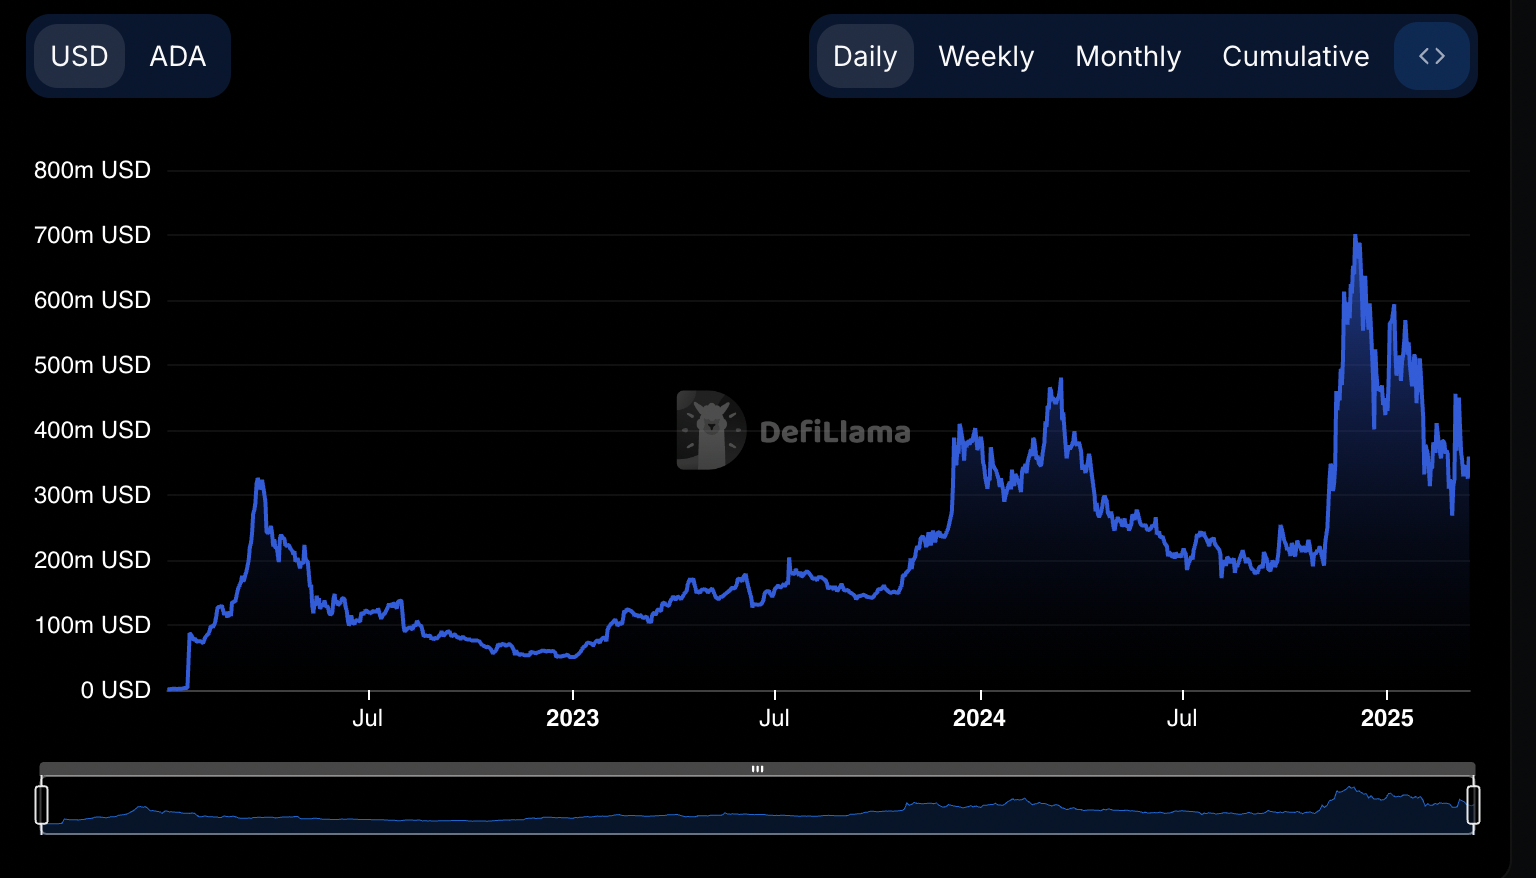Screen dimensions: 1536x878
Task: Click the 100m USD axis label
Action: (x=92, y=625)
